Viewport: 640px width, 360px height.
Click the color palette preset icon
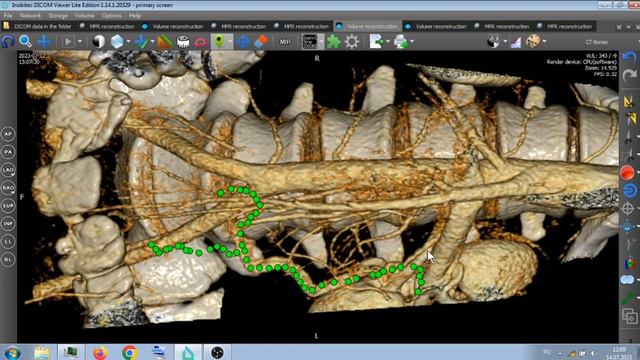click(x=533, y=41)
